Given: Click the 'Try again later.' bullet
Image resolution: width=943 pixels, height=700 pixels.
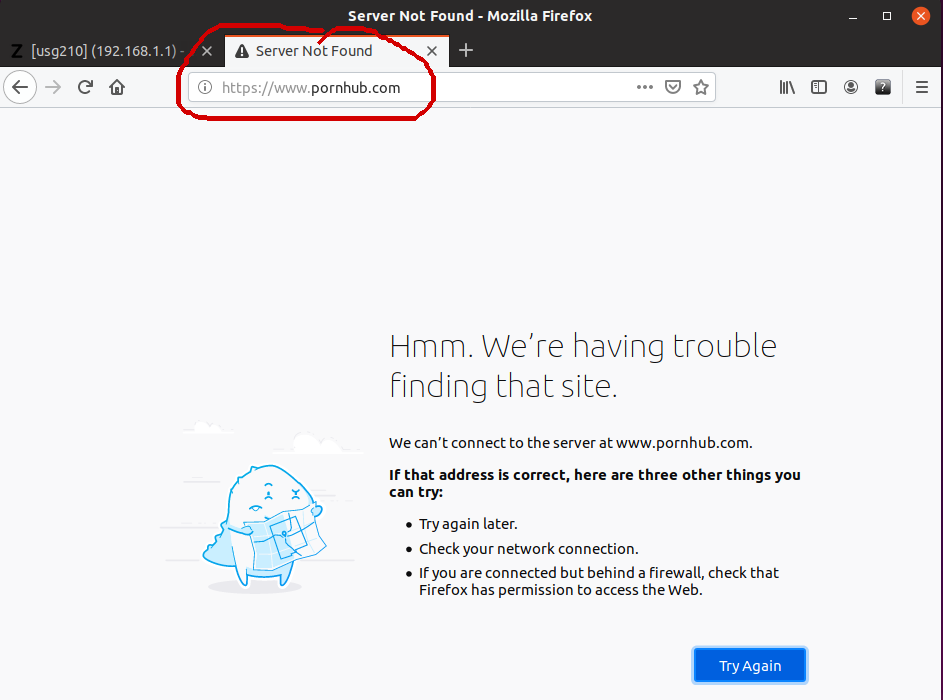Looking at the screenshot, I should (468, 524).
